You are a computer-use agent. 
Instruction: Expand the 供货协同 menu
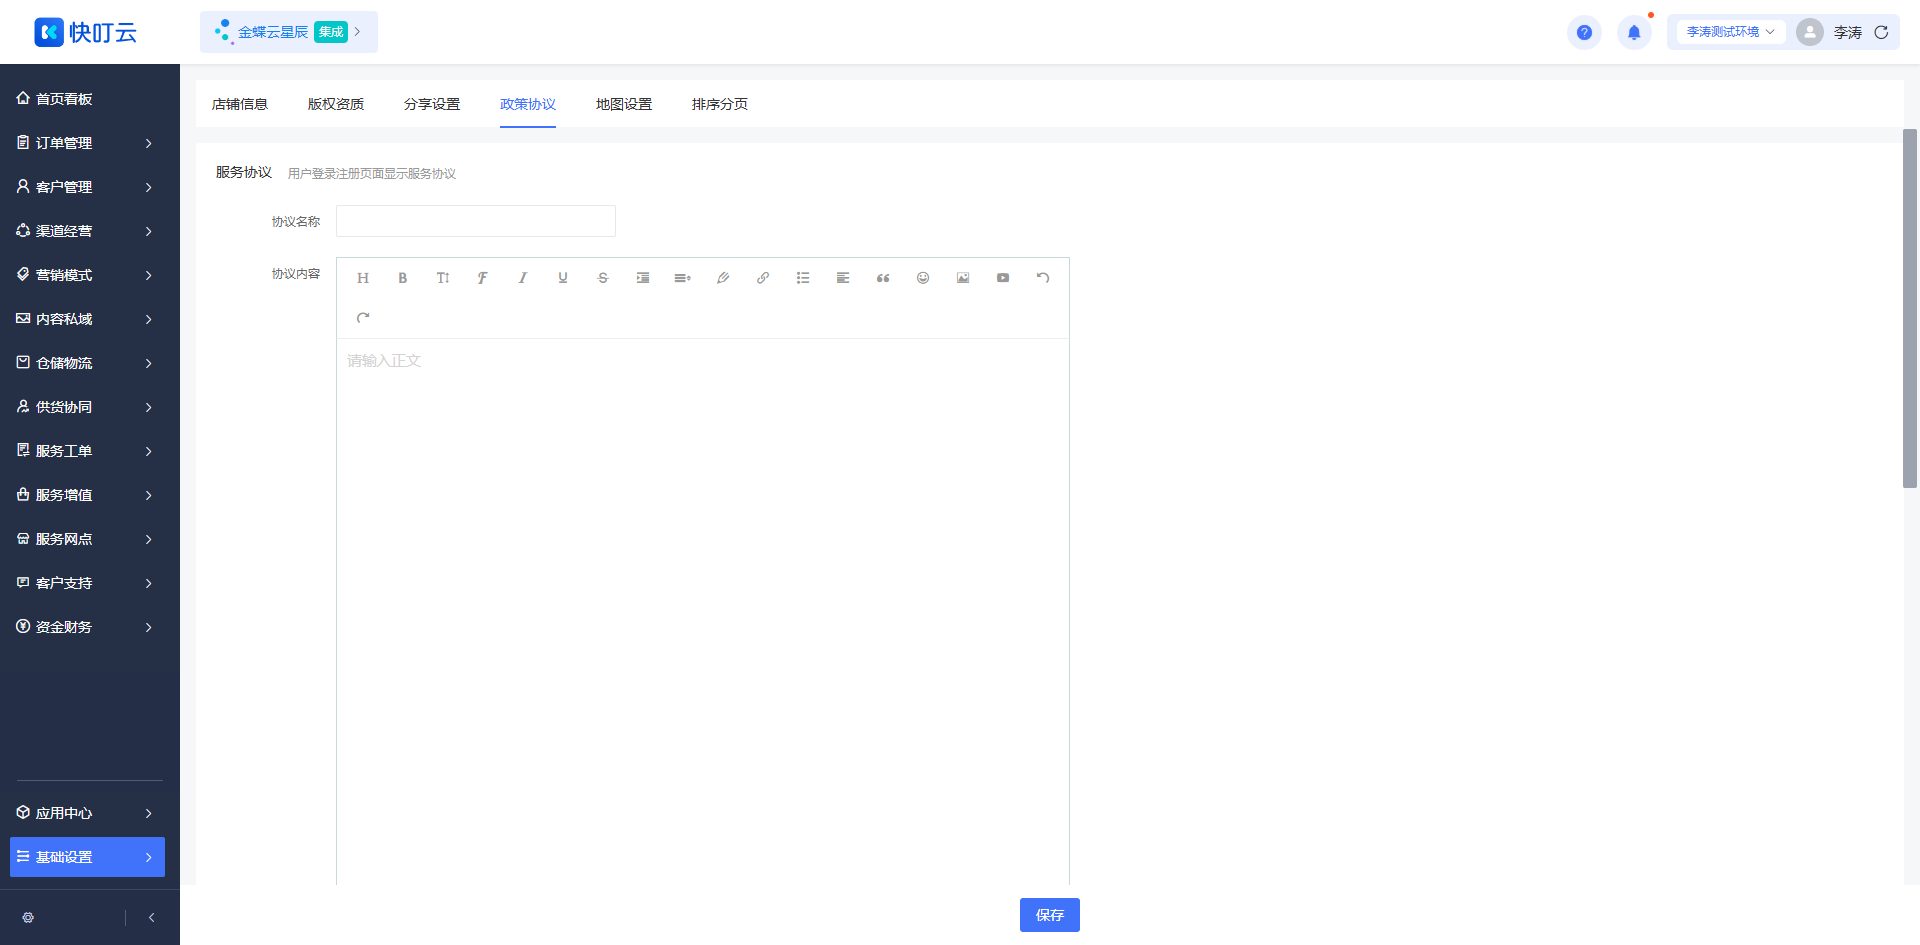87,407
